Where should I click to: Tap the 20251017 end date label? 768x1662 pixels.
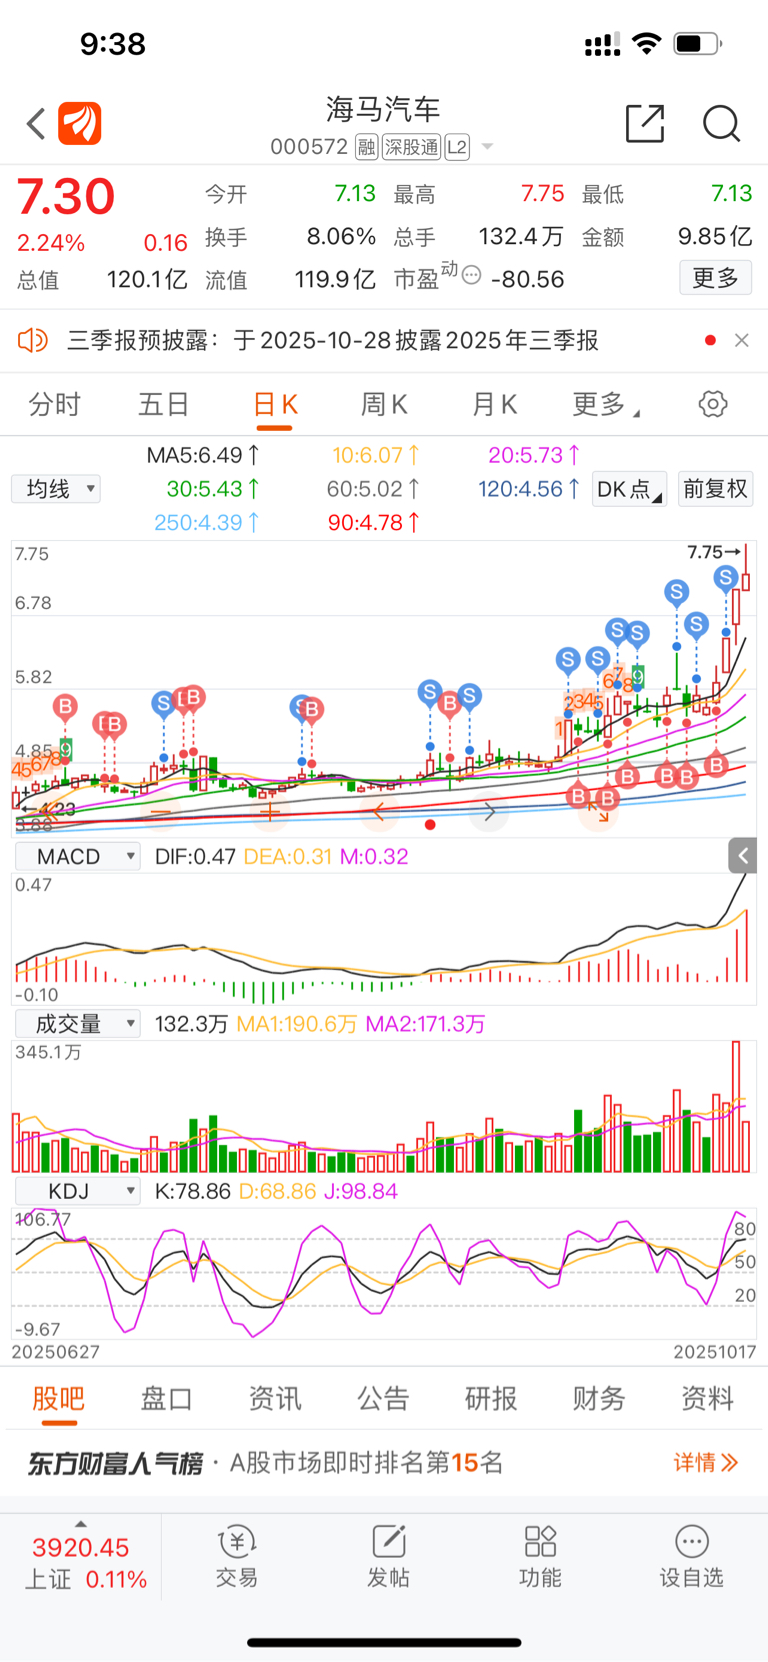click(714, 1352)
